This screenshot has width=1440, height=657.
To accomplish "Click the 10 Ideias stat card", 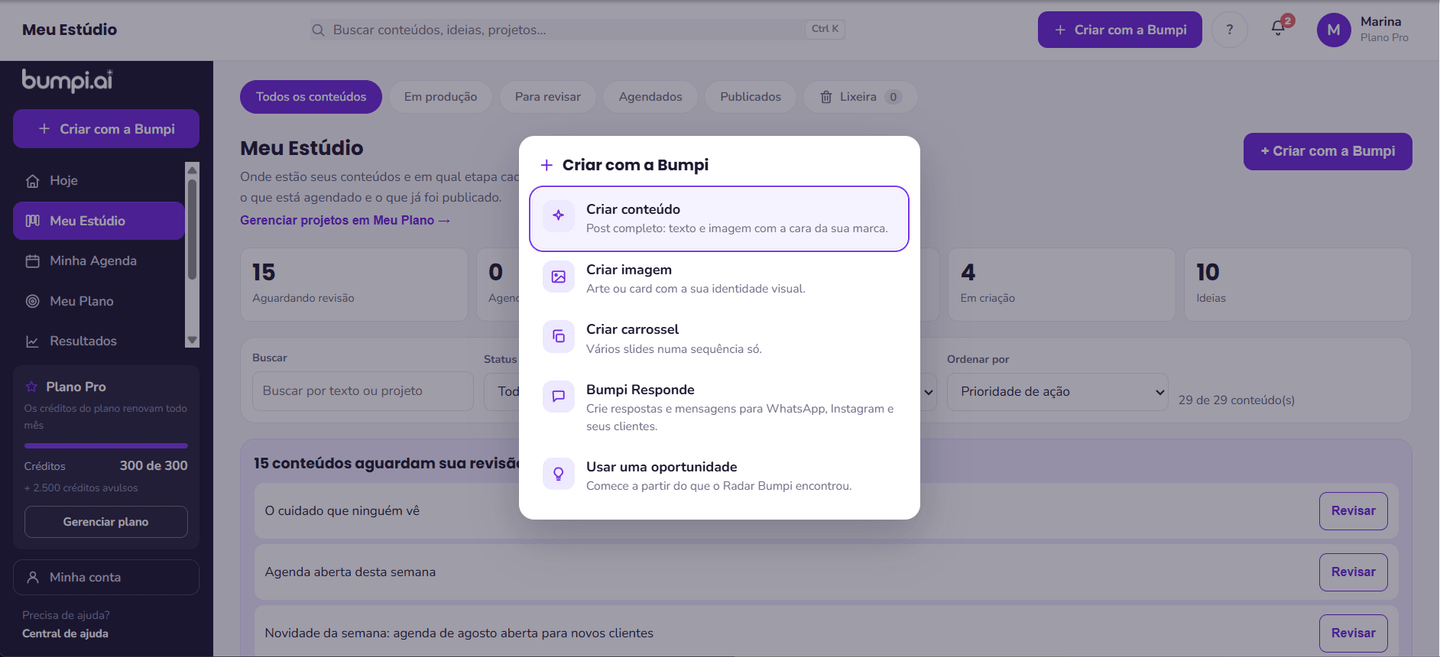I will click(1298, 285).
